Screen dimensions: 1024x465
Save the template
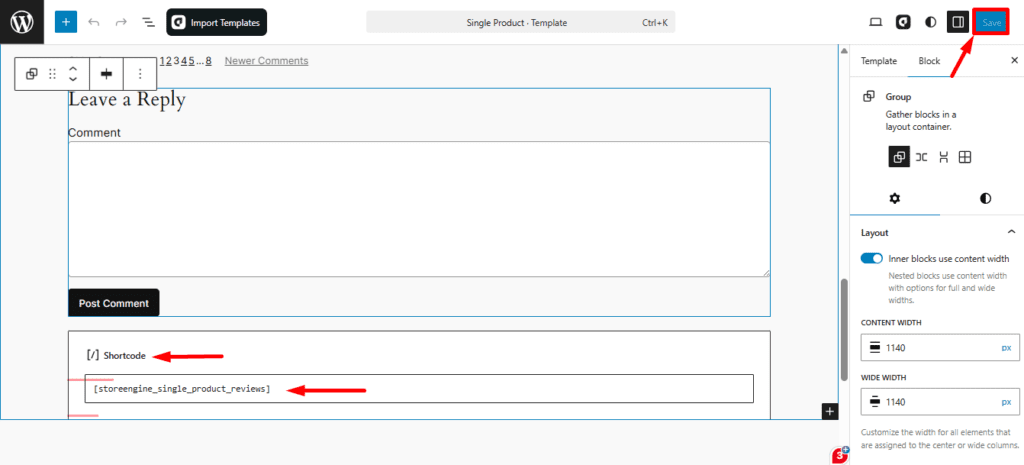coord(991,22)
